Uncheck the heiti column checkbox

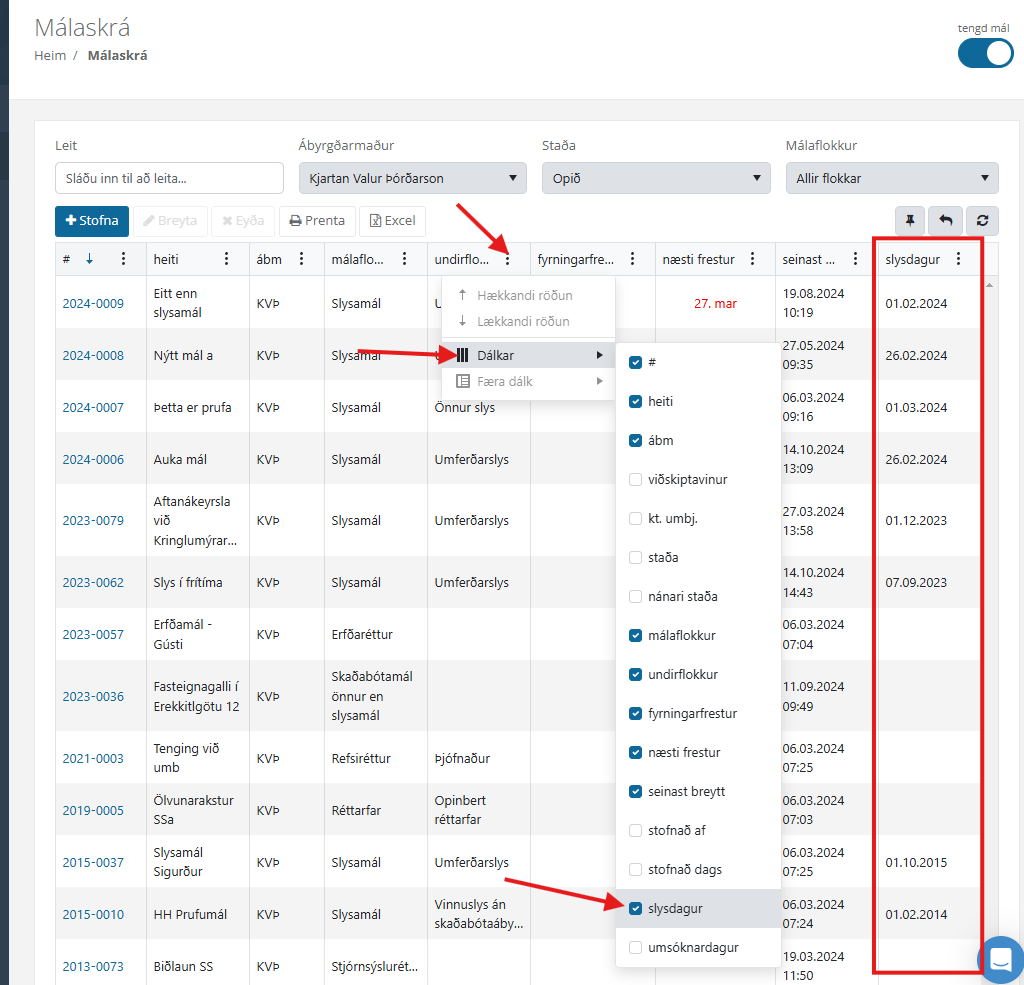[x=635, y=402]
